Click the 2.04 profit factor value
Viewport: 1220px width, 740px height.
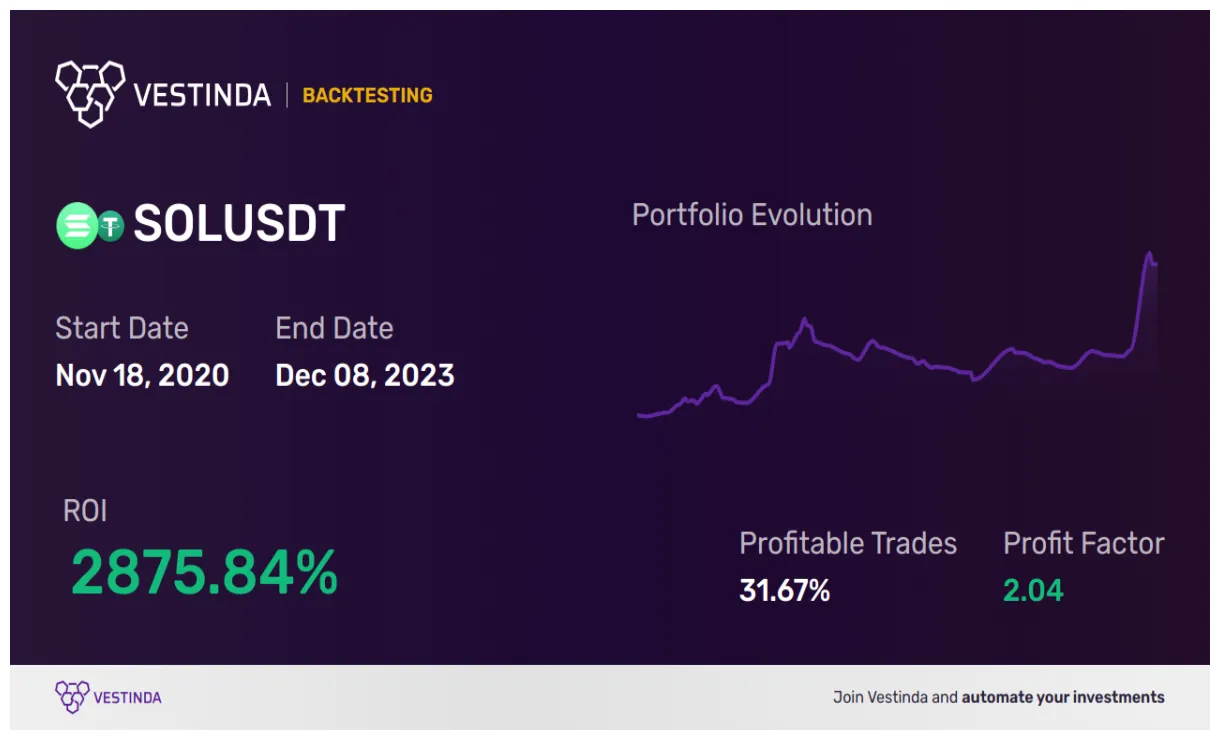click(1033, 591)
